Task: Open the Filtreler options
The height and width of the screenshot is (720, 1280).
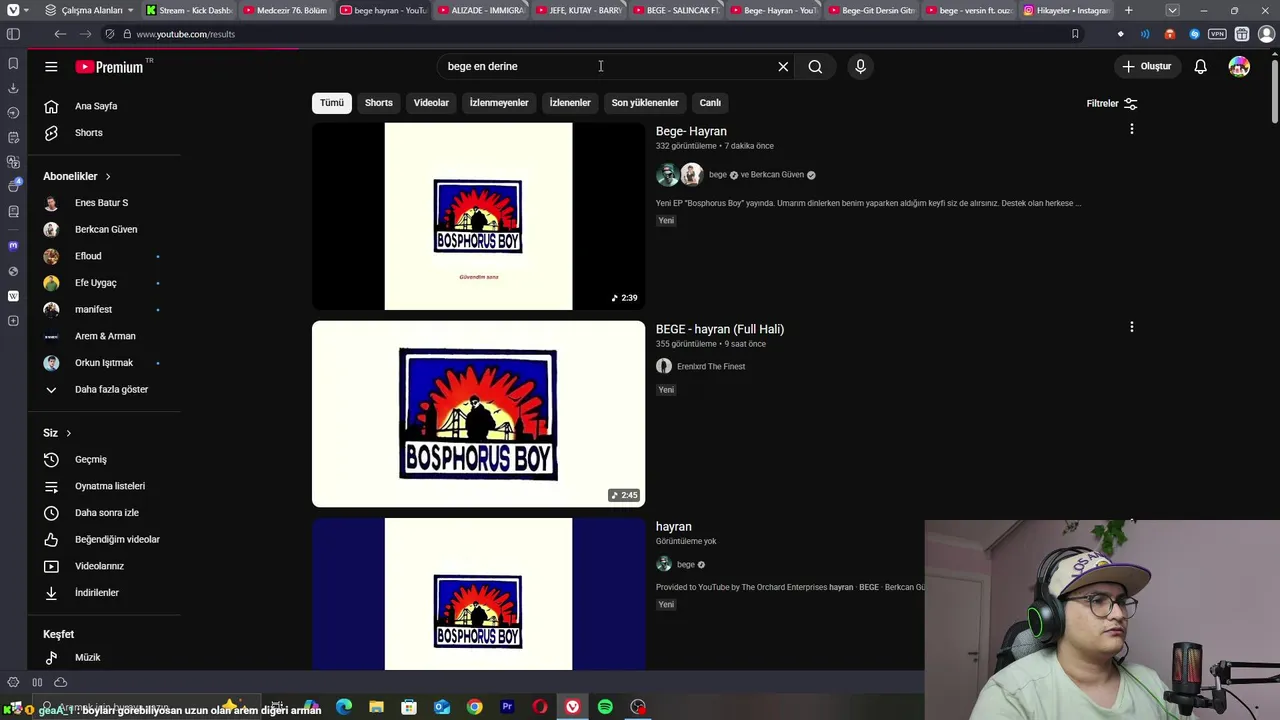Action: coord(1112,104)
